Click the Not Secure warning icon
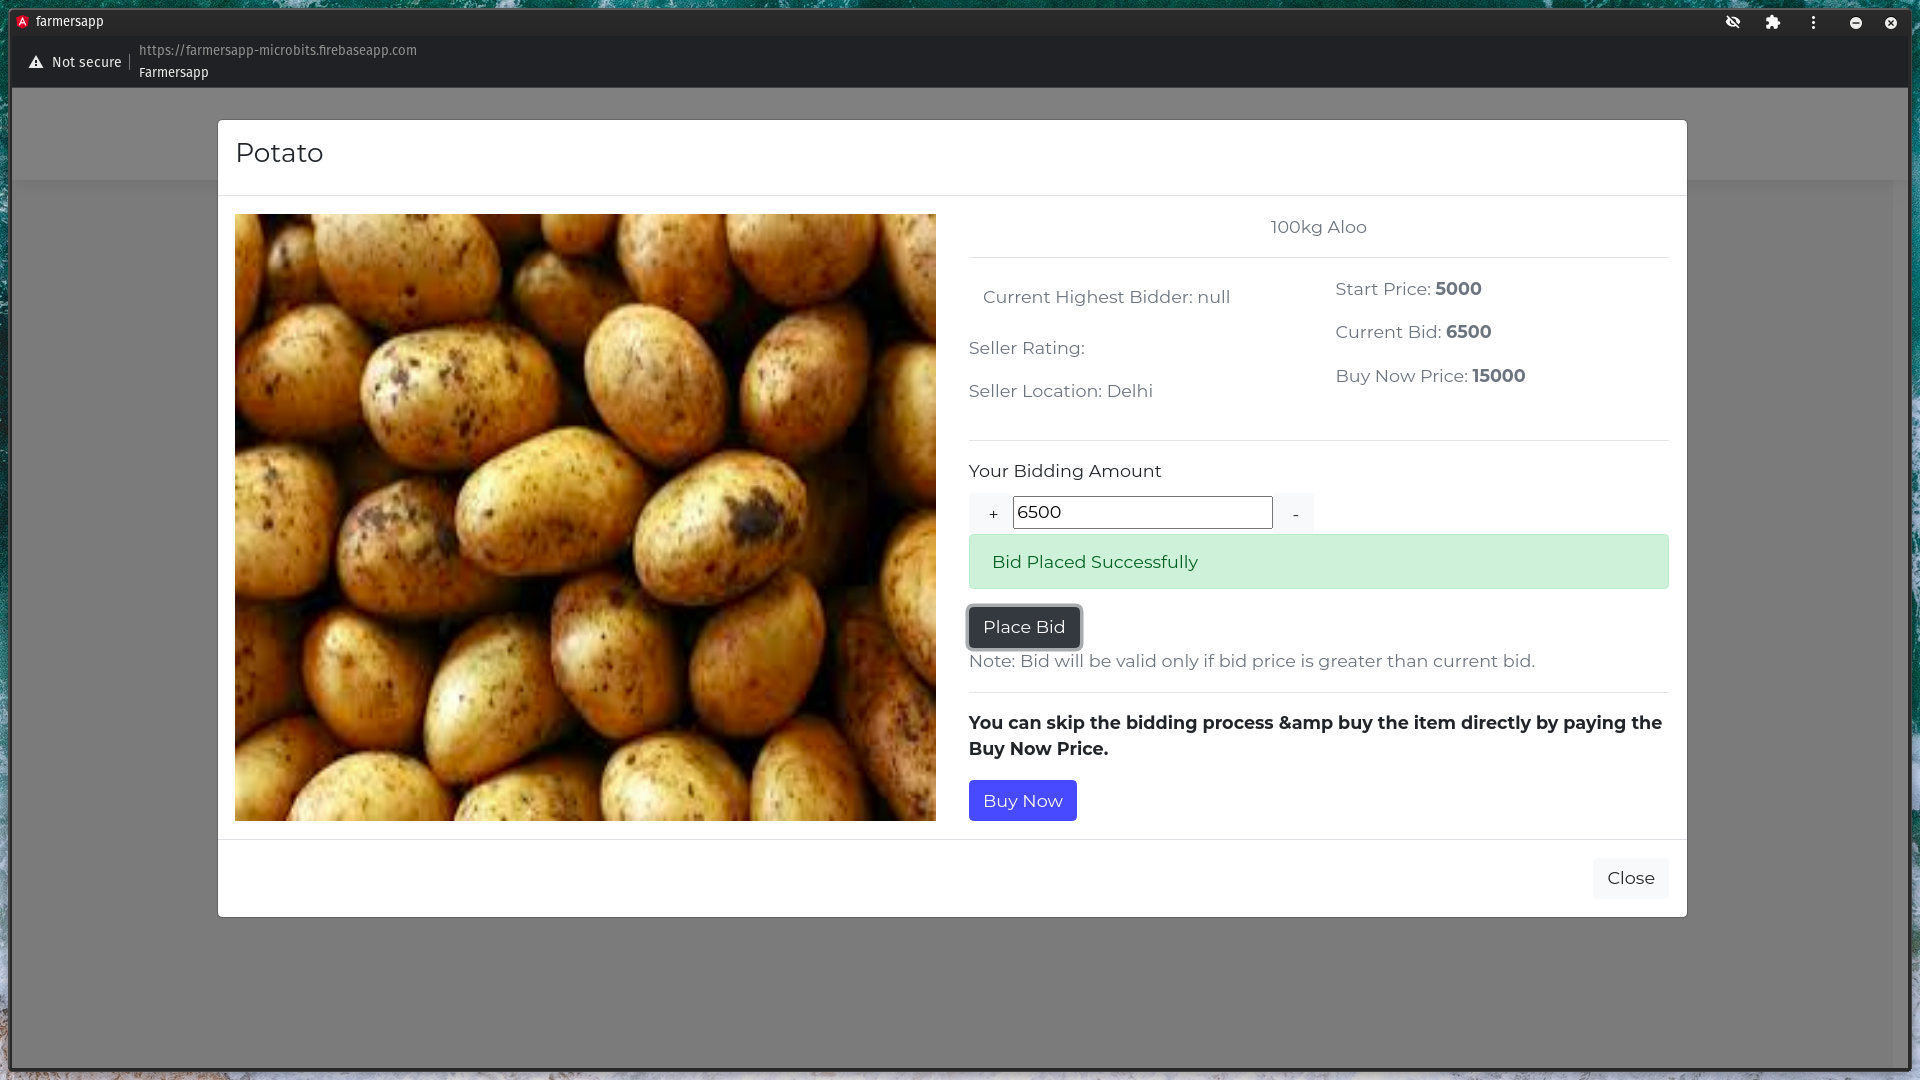The width and height of the screenshot is (1920, 1080). pos(36,62)
